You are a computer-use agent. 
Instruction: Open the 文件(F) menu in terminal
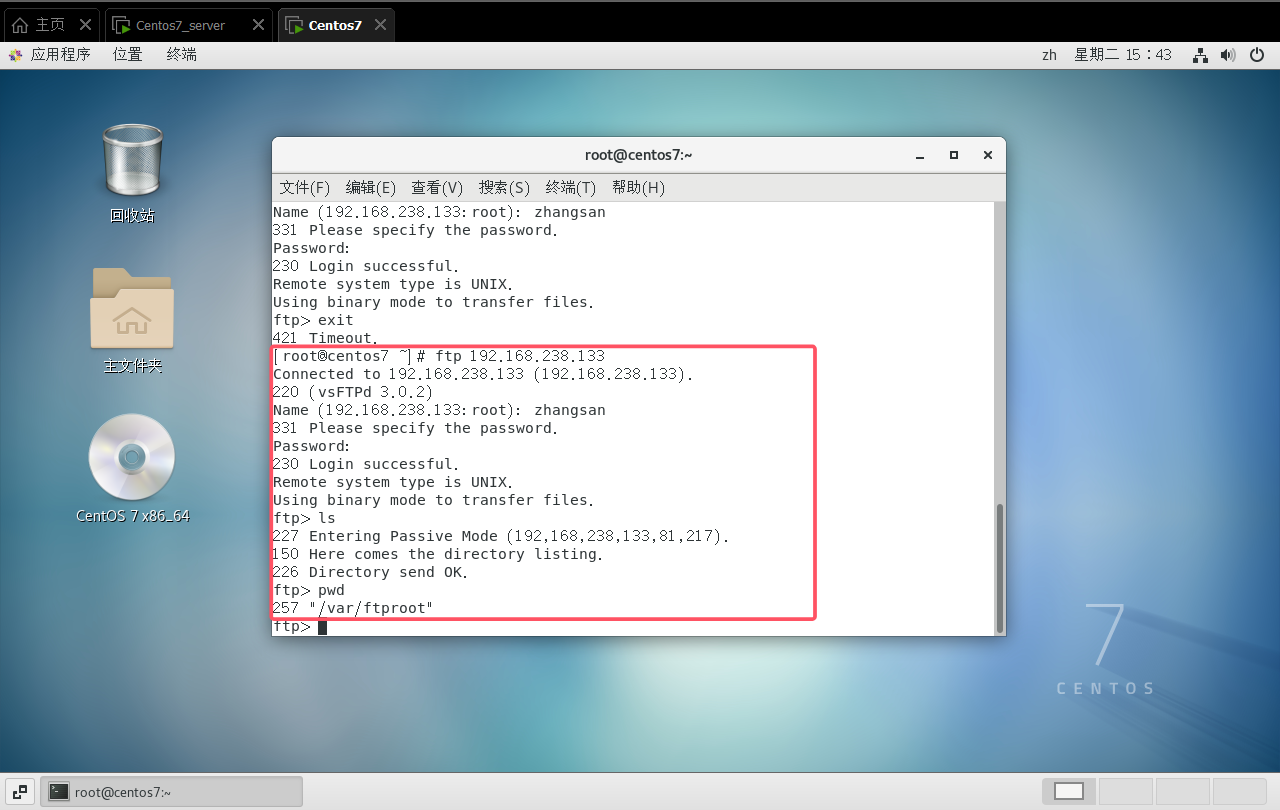click(x=304, y=187)
